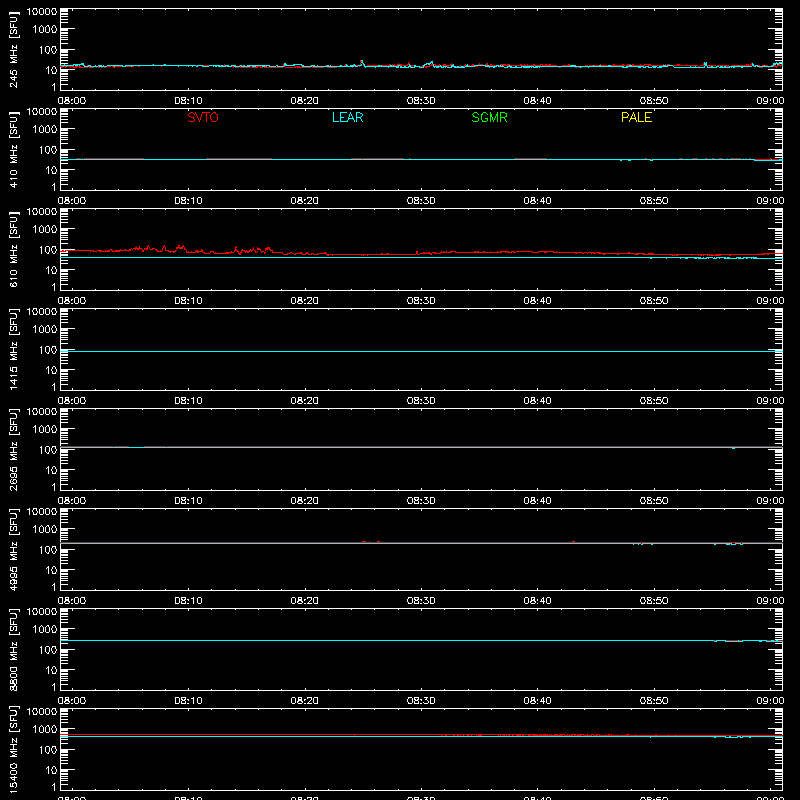
Task: Click the 08:30 time label below the 245 MHz plot
Action: coord(421,101)
